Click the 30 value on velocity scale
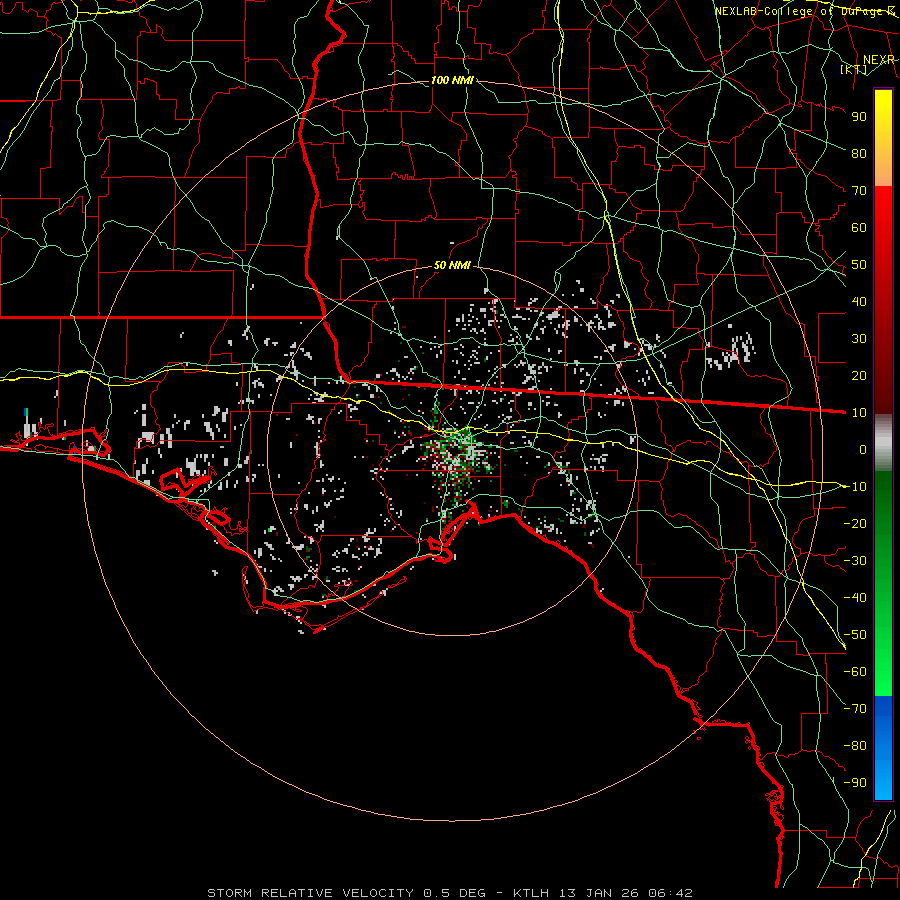 click(x=859, y=339)
